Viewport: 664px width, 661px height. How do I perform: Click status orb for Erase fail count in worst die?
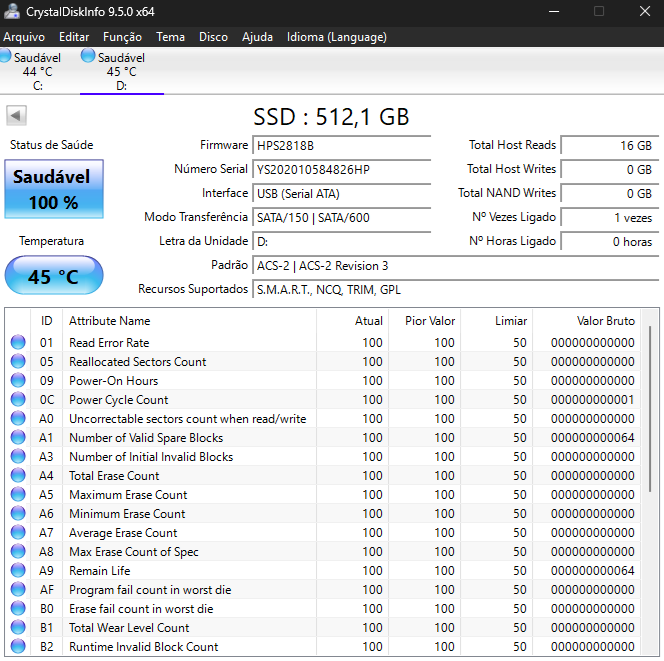18,608
